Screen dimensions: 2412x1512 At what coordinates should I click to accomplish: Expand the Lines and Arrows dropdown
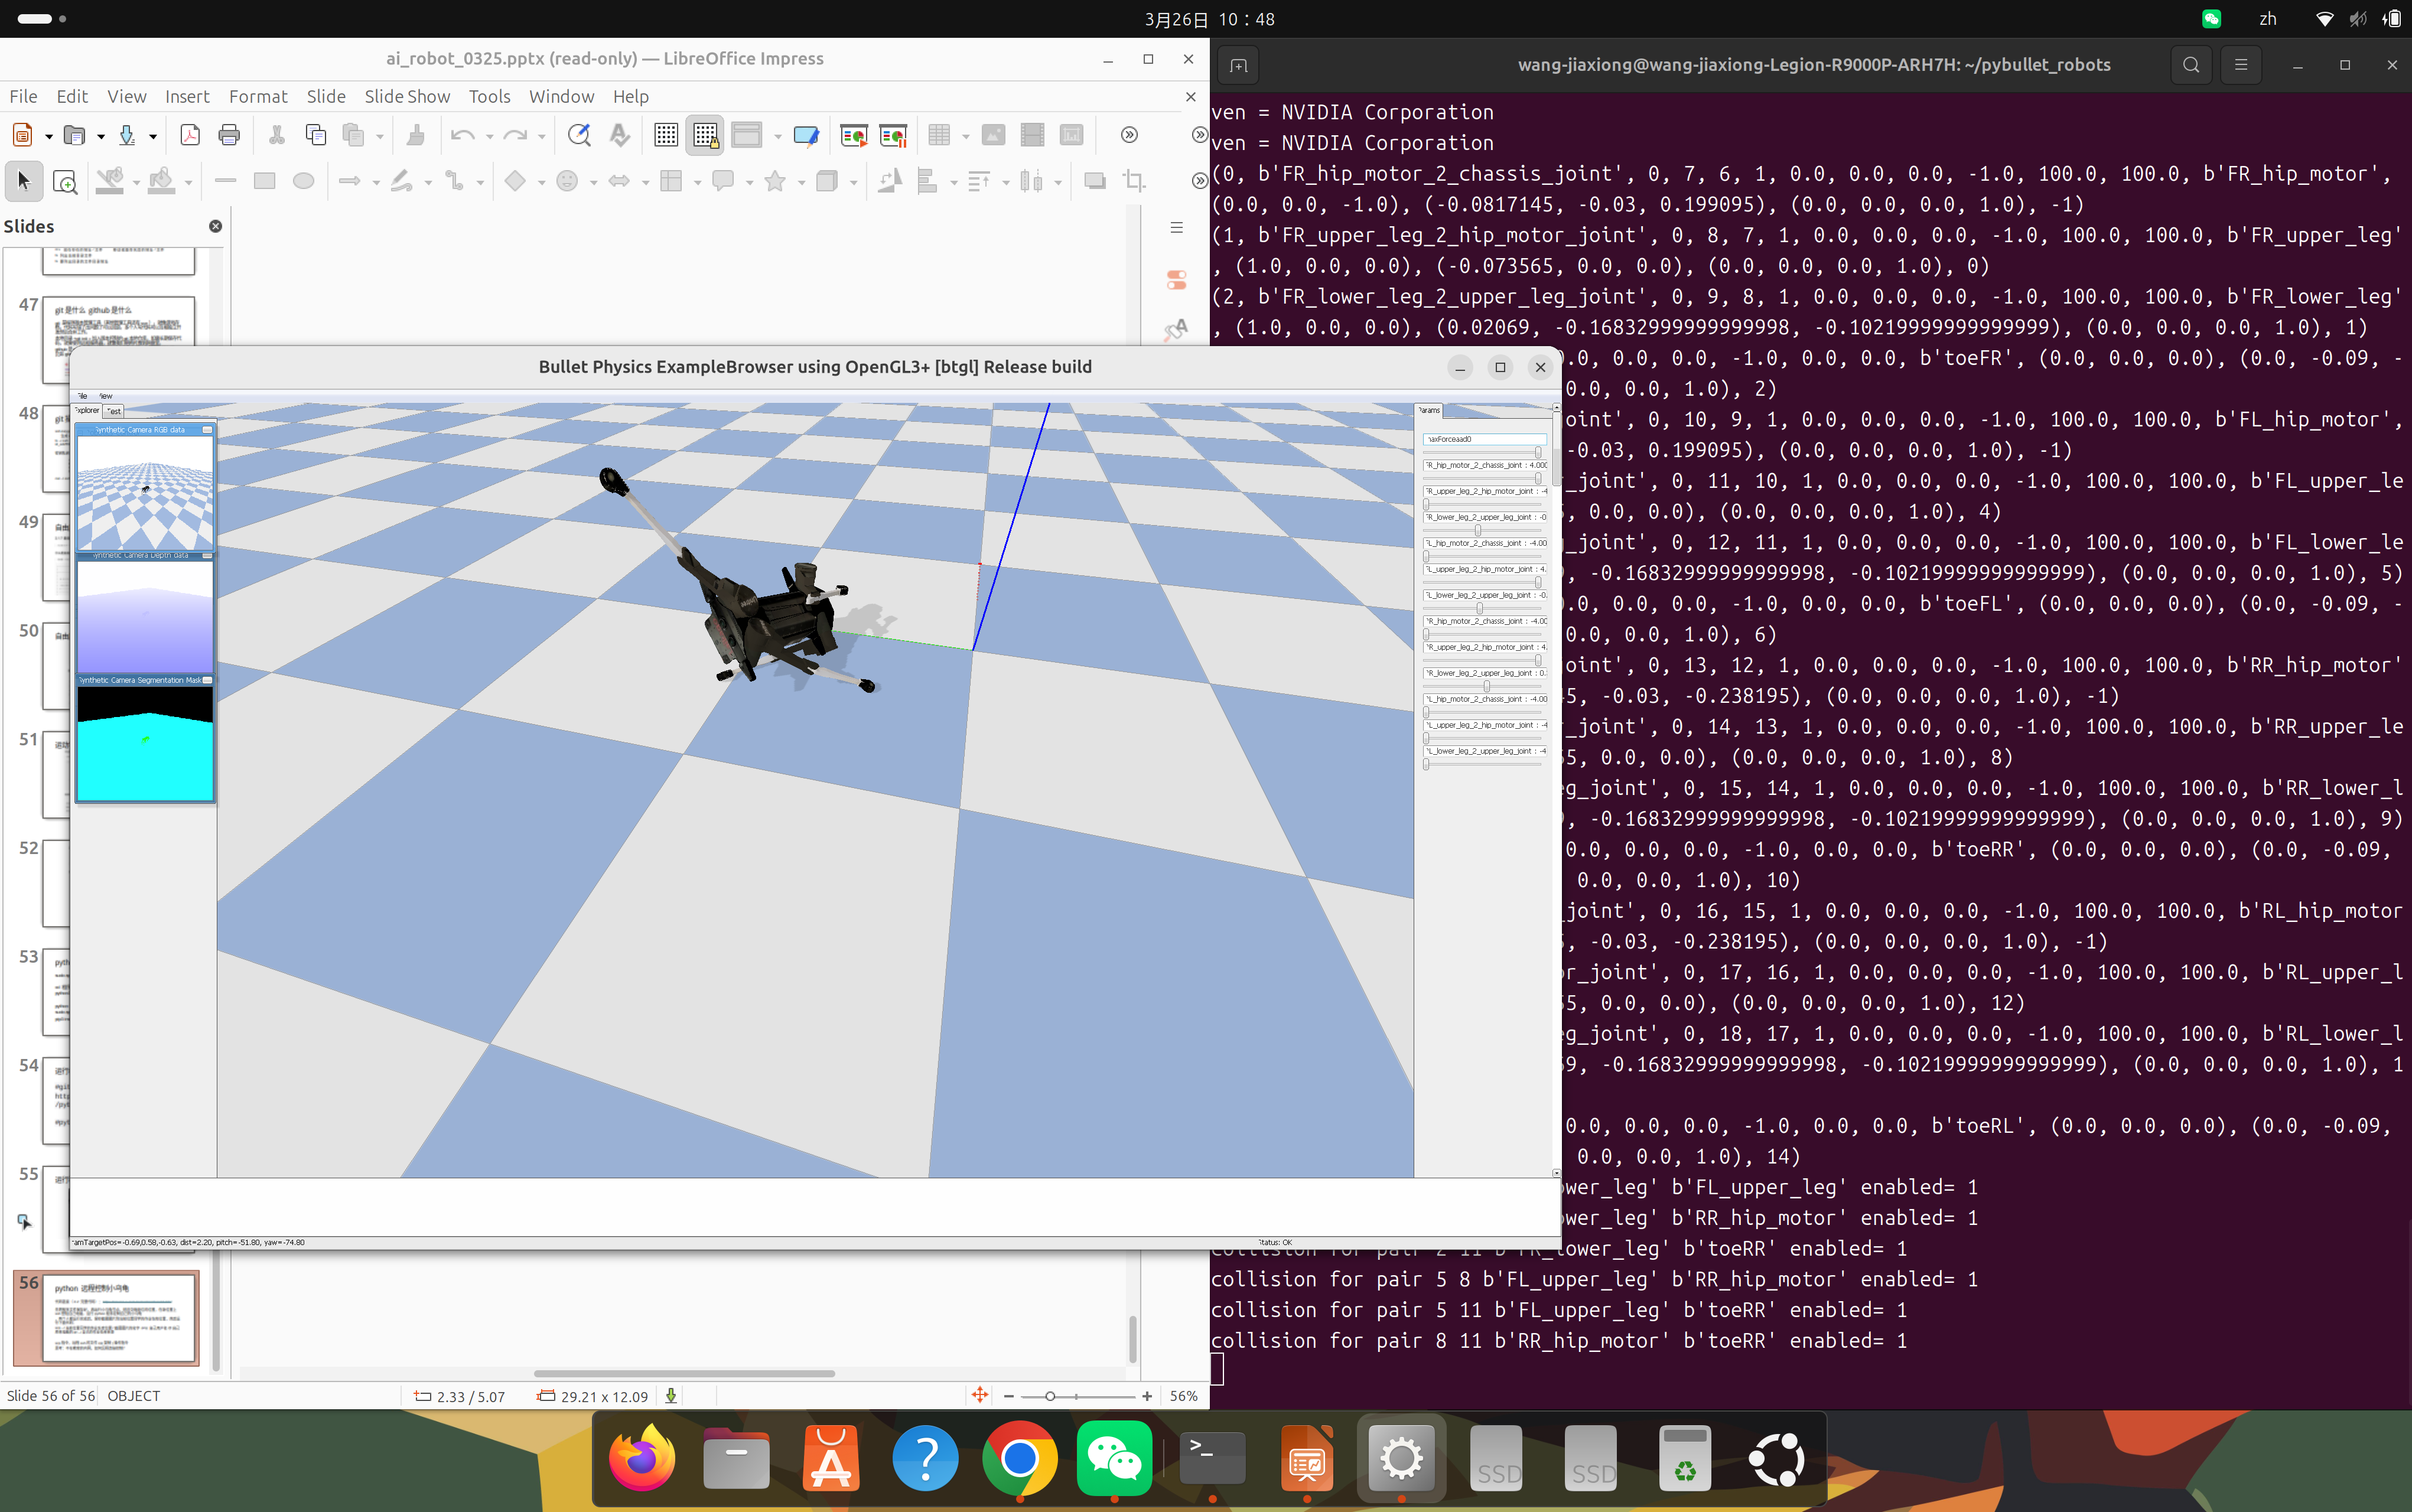[x=376, y=182]
